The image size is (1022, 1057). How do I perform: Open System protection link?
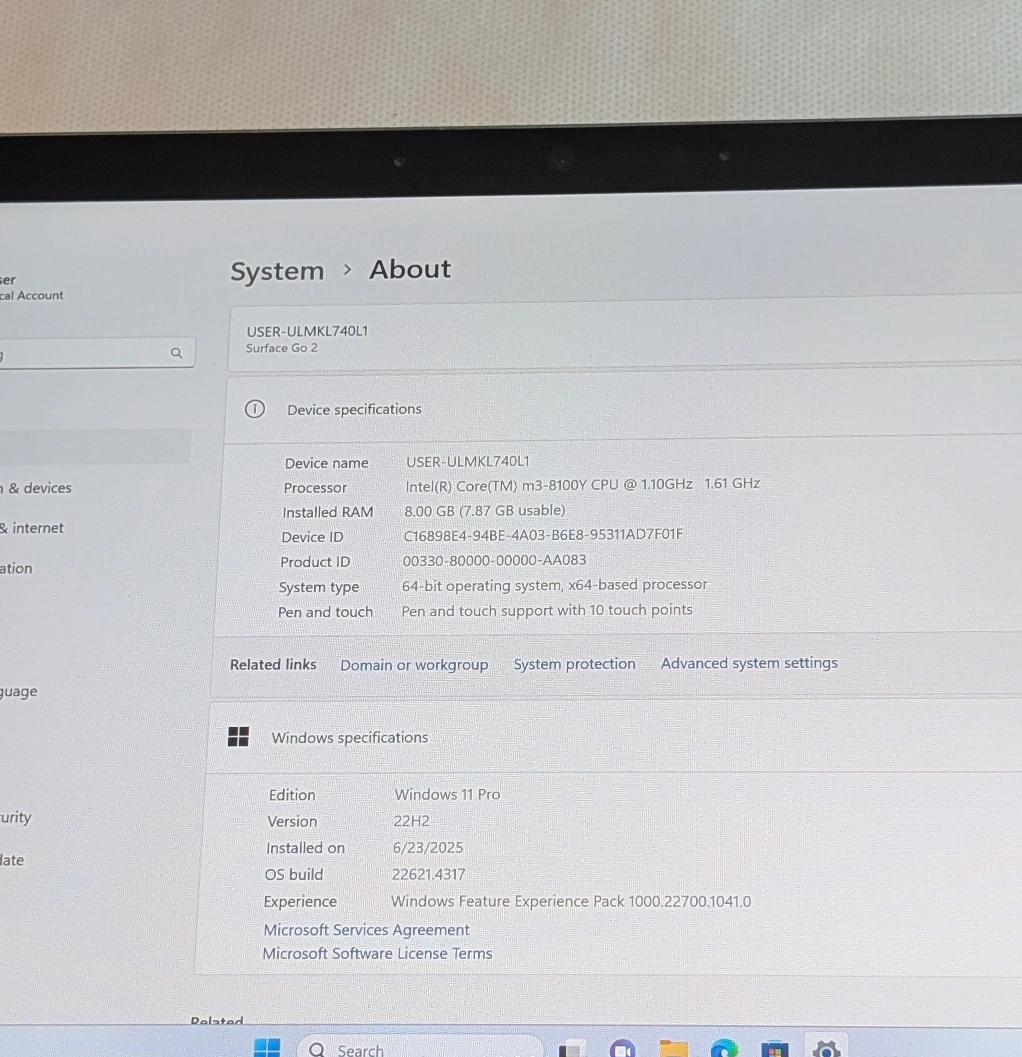[x=574, y=664]
